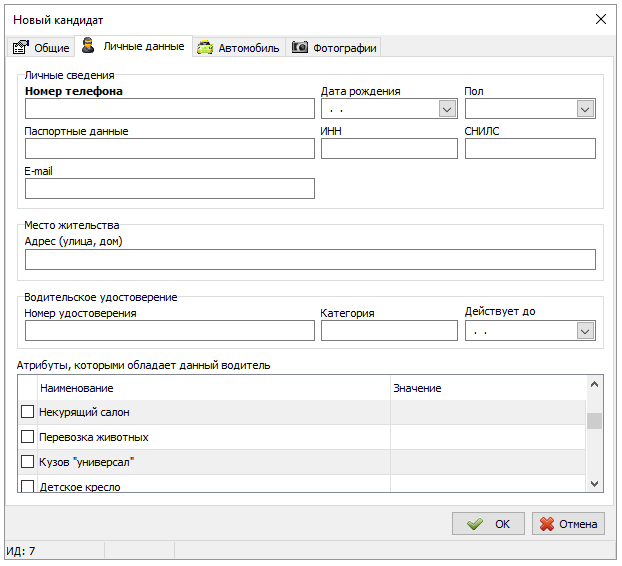
Task: Open the Действует до date picker
Action: pos(585,330)
